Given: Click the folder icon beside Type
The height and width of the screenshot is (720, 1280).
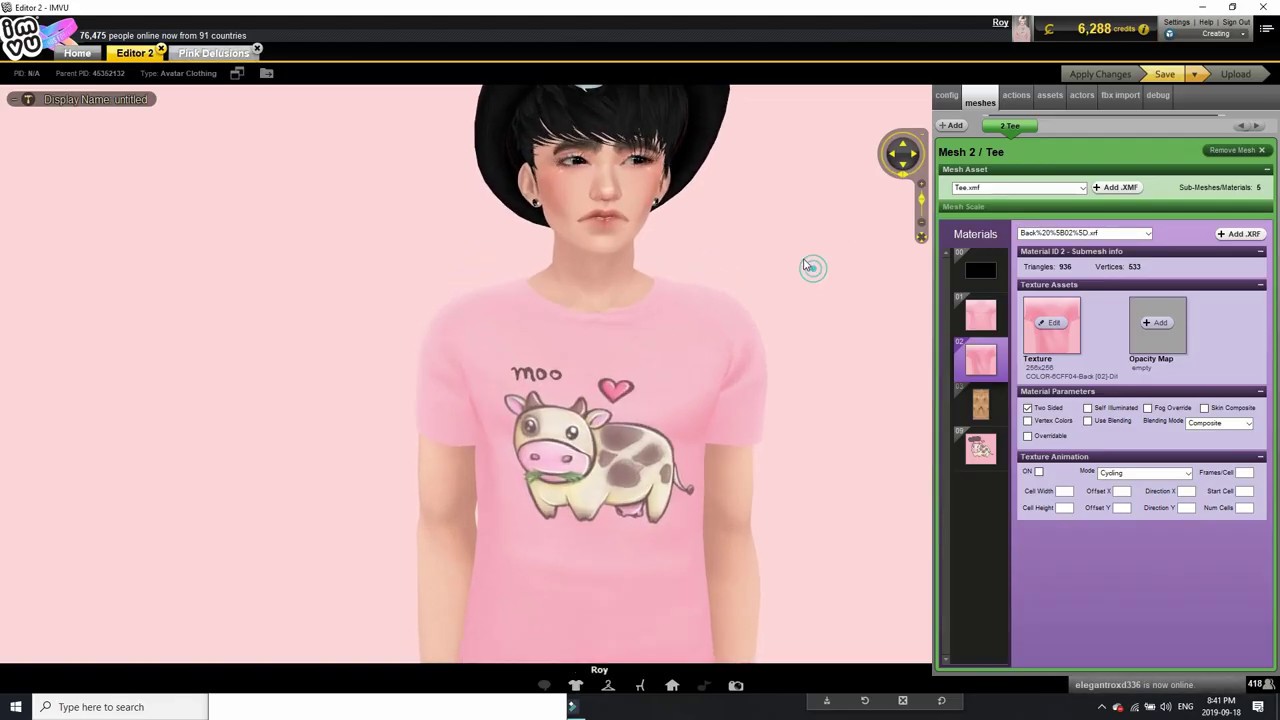Looking at the screenshot, I should point(267,73).
